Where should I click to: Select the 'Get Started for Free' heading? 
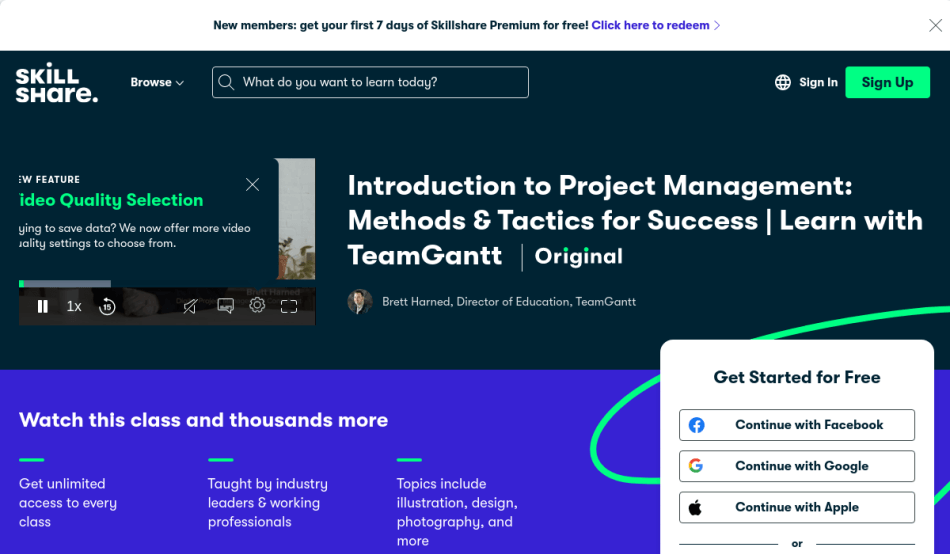tap(797, 377)
